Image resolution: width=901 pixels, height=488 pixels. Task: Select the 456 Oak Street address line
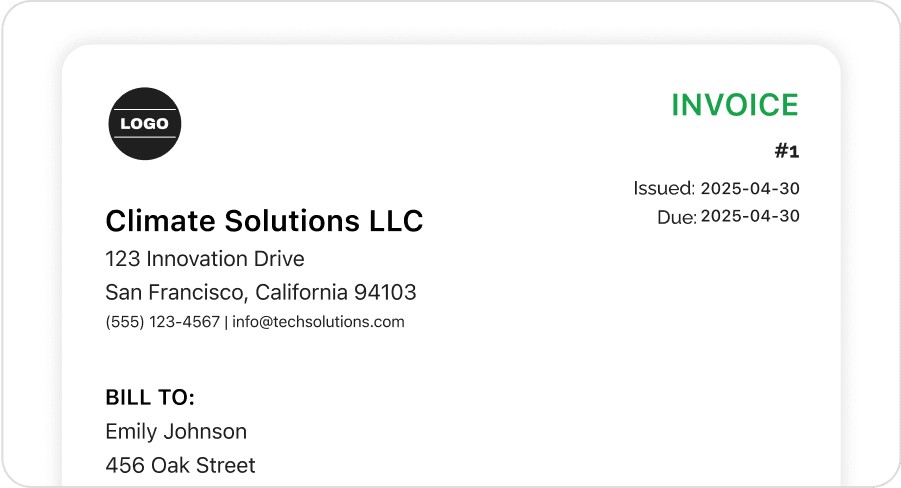[180, 466]
